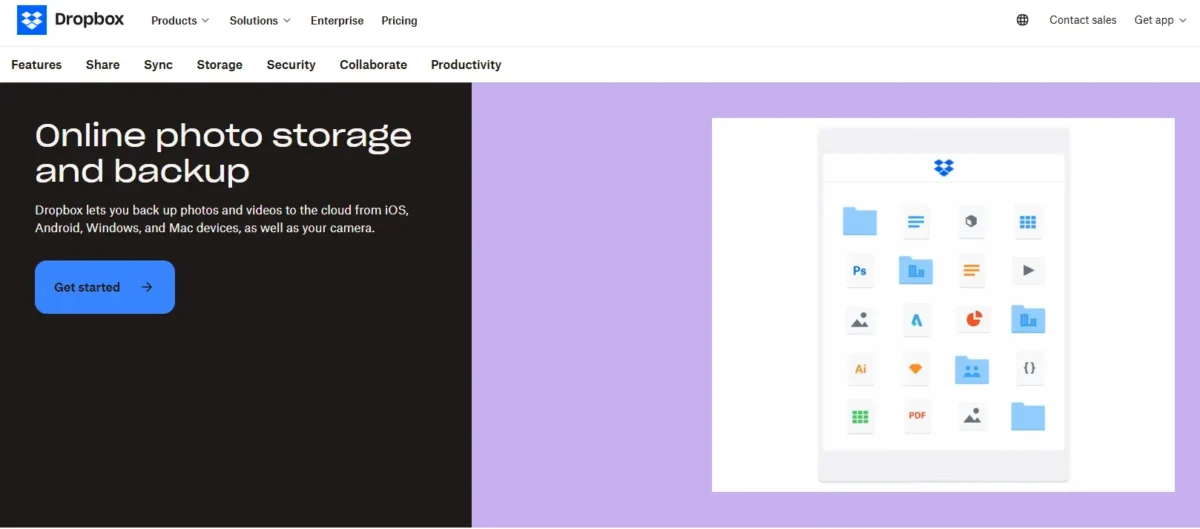Click the Contact sales link
The width and height of the screenshot is (1200, 529).
pyautogui.click(x=1083, y=20)
